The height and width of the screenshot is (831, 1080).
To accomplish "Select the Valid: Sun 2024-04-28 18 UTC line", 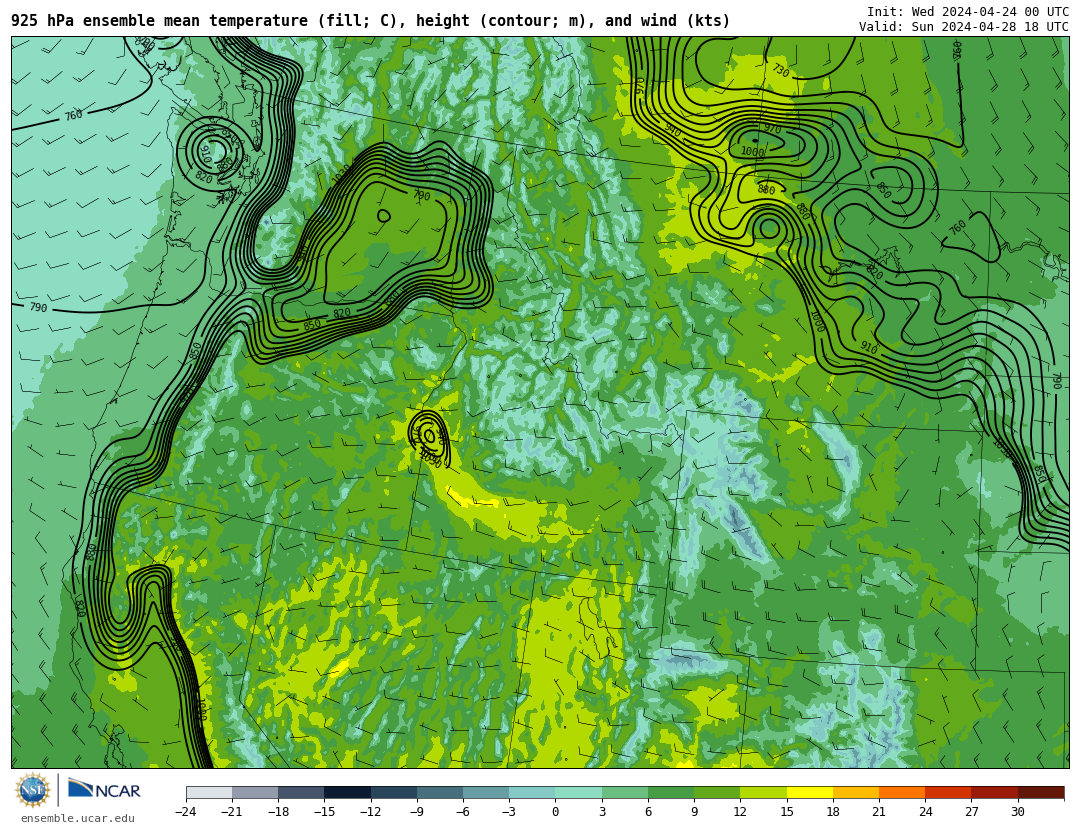I will pos(964,27).
